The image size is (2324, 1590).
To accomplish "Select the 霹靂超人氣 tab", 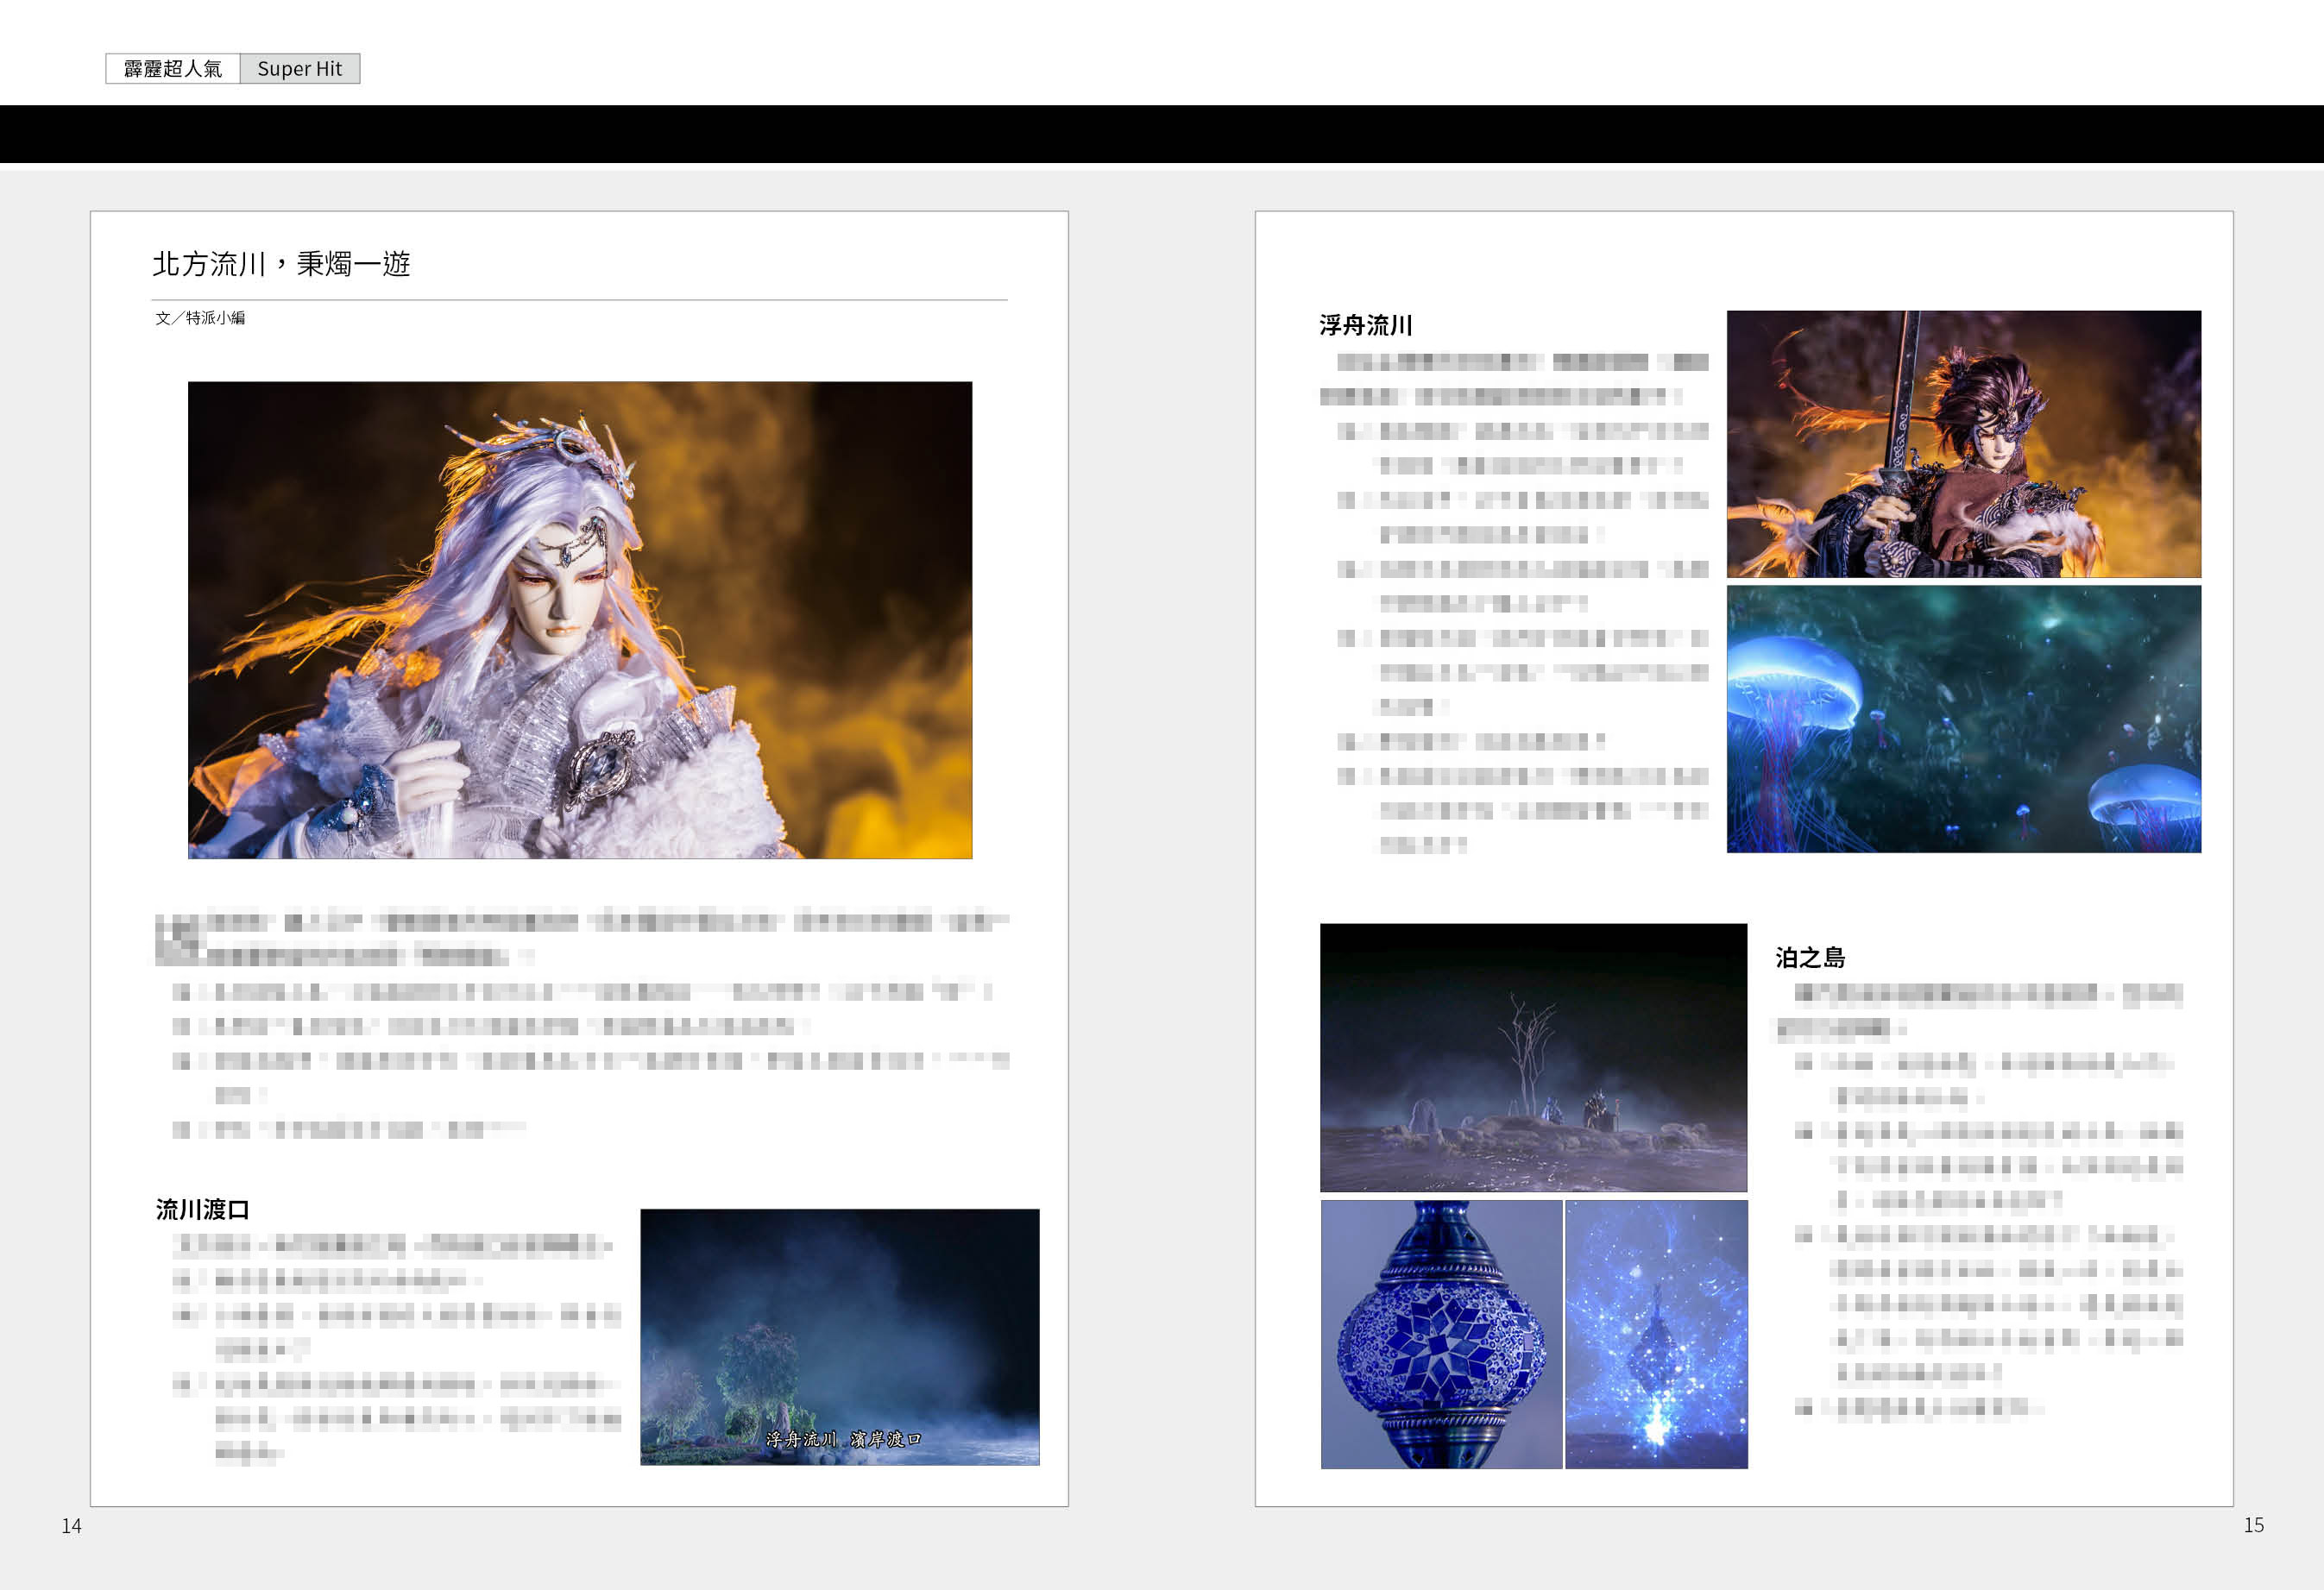I will (172, 68).
